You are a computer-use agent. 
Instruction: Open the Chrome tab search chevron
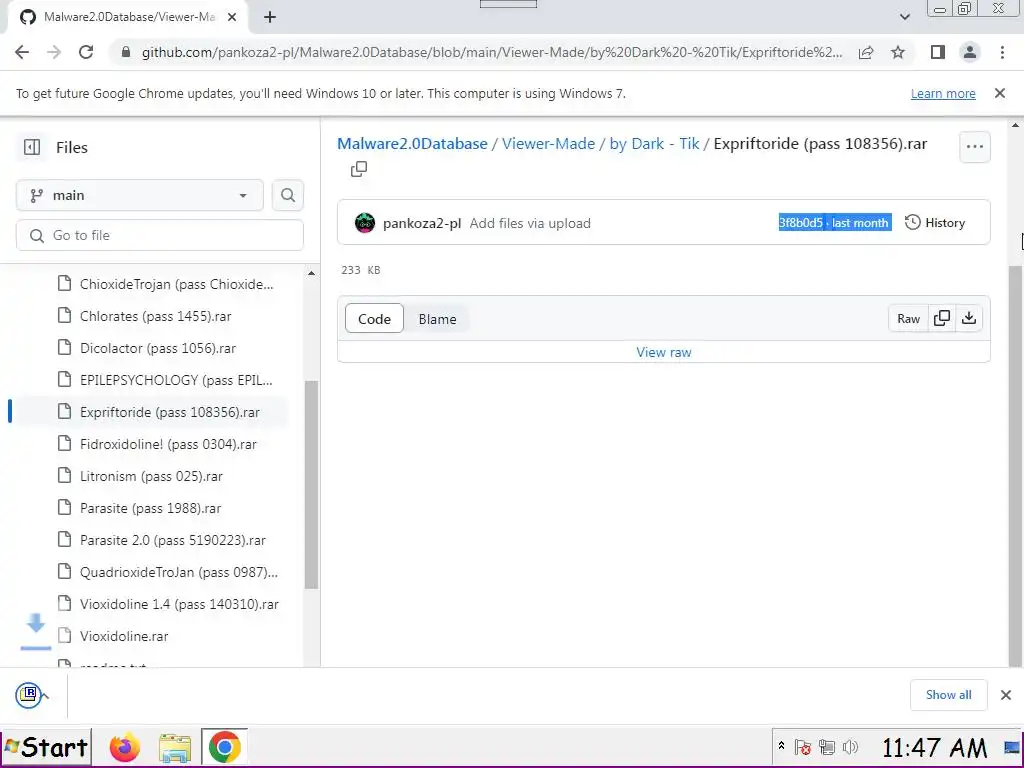point(904,17)
